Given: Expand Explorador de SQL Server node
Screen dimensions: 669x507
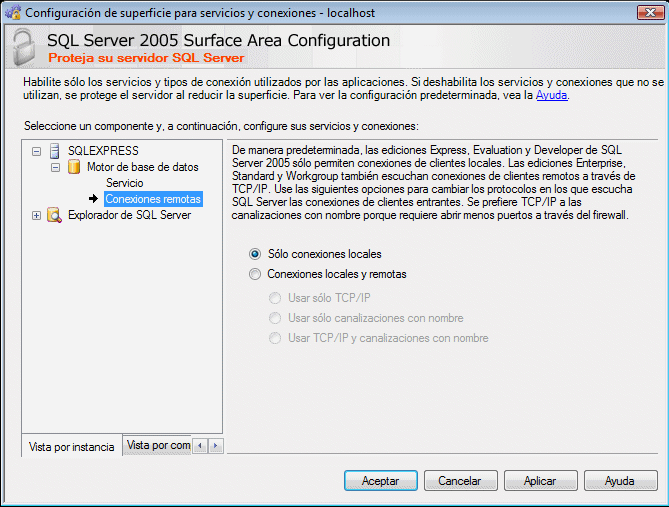Looking at the screenshot, I should click(x=37, y=216).
